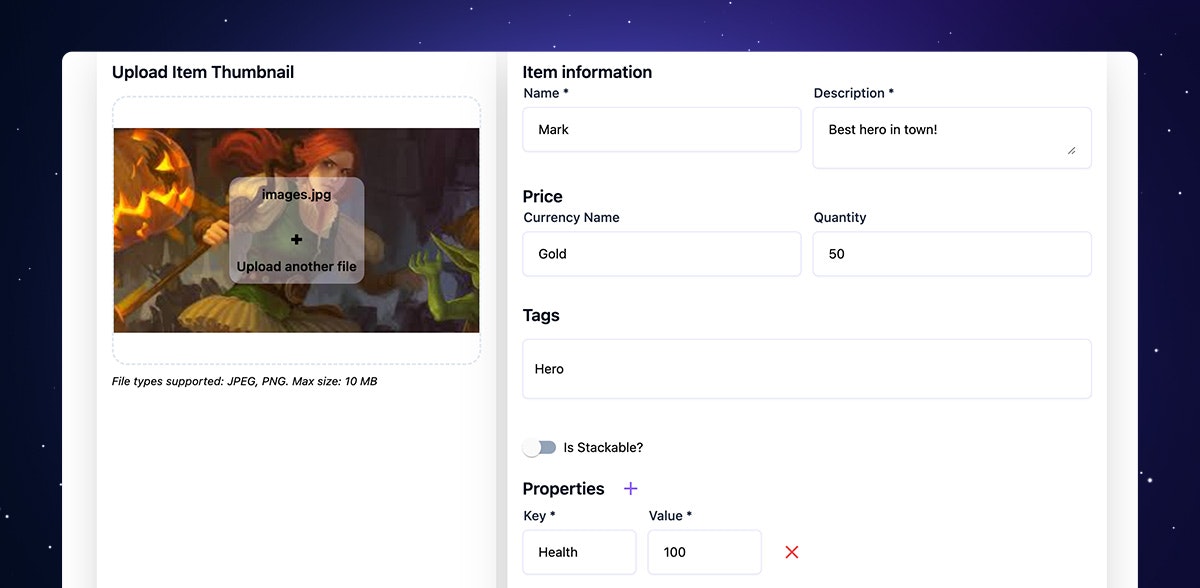The image size is (1200, 588).
Task: Click the Currency Name field with Gold
Action: point(662,254)
